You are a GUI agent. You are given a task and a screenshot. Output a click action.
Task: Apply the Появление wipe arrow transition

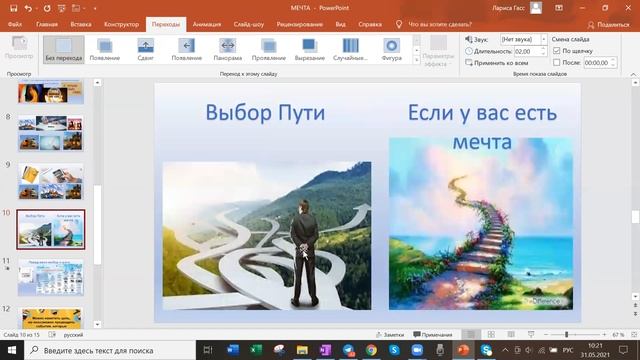tap(187, 49)
